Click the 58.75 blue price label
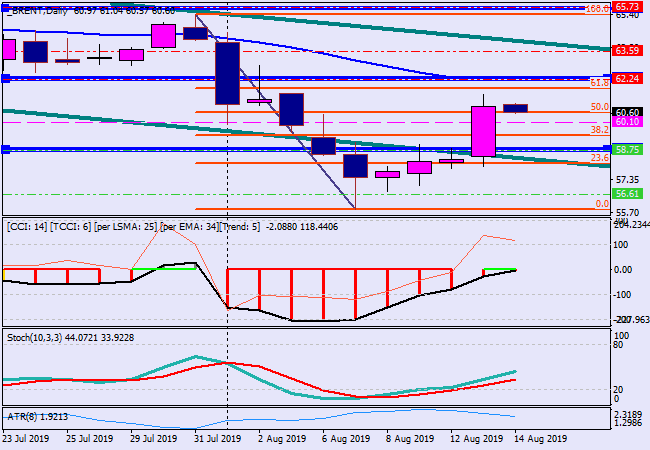Screen dimensions: 650x450 coord(627,149)
